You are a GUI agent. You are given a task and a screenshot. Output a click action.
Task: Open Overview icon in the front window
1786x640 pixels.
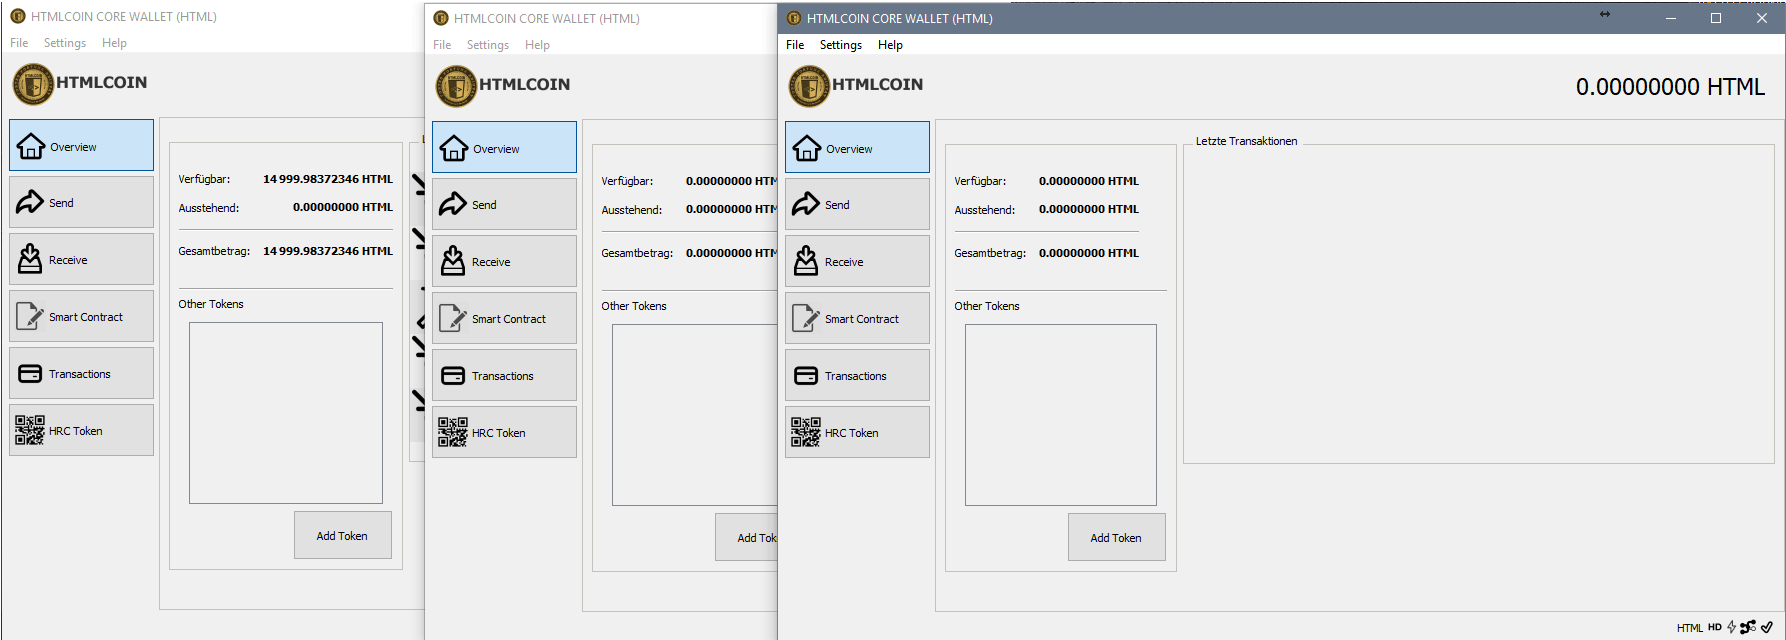806,148
